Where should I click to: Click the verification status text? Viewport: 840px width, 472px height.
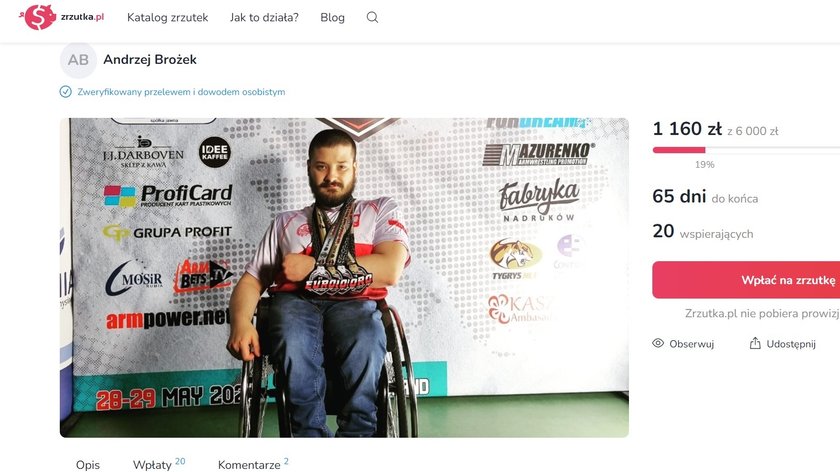click(181, 92)
